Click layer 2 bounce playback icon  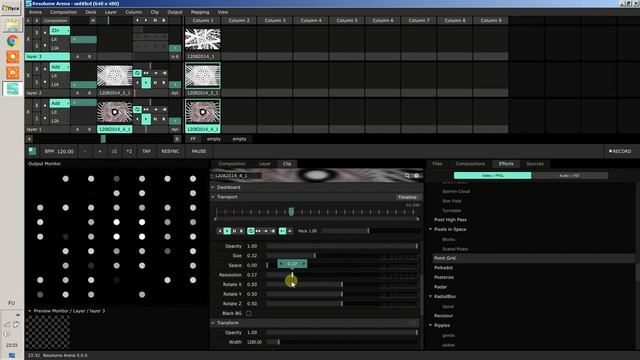click(x=146, y=73)
